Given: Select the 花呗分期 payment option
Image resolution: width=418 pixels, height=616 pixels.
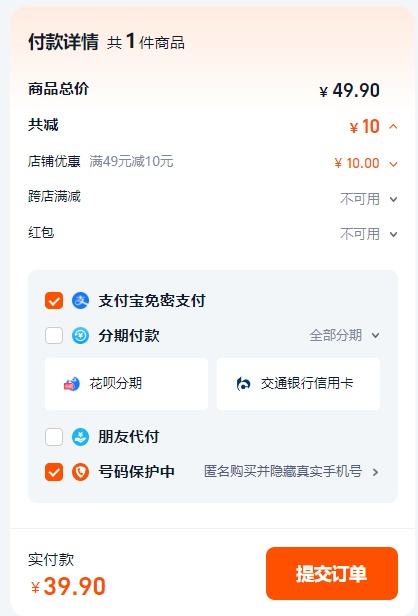Looking at the screenshot, I should click(x=126, y=384).
